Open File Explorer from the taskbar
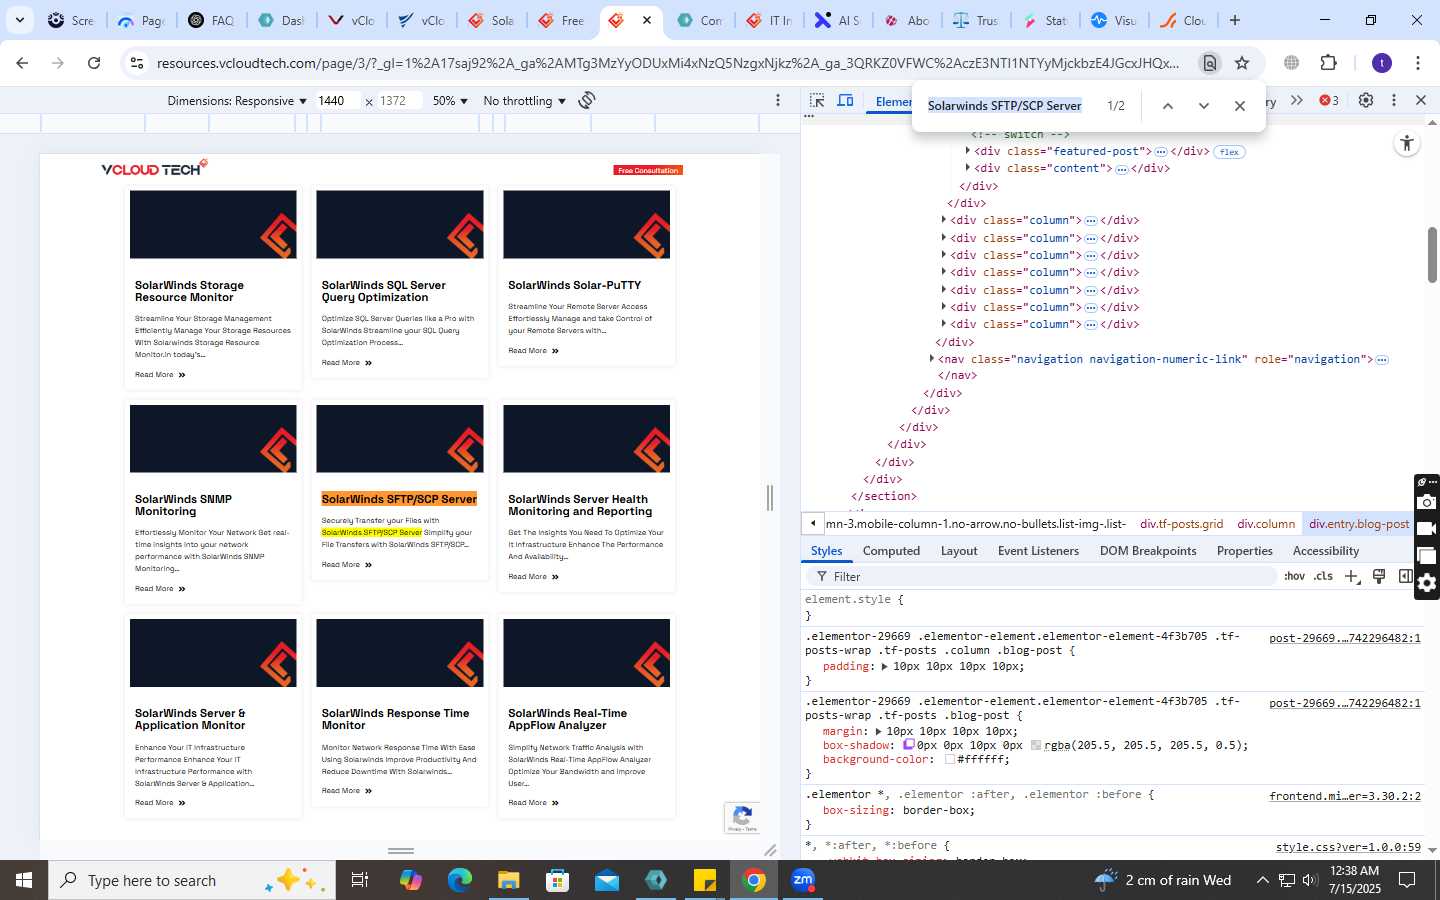The height and width of the screenshot is (900, 1440). pos(508,880)
